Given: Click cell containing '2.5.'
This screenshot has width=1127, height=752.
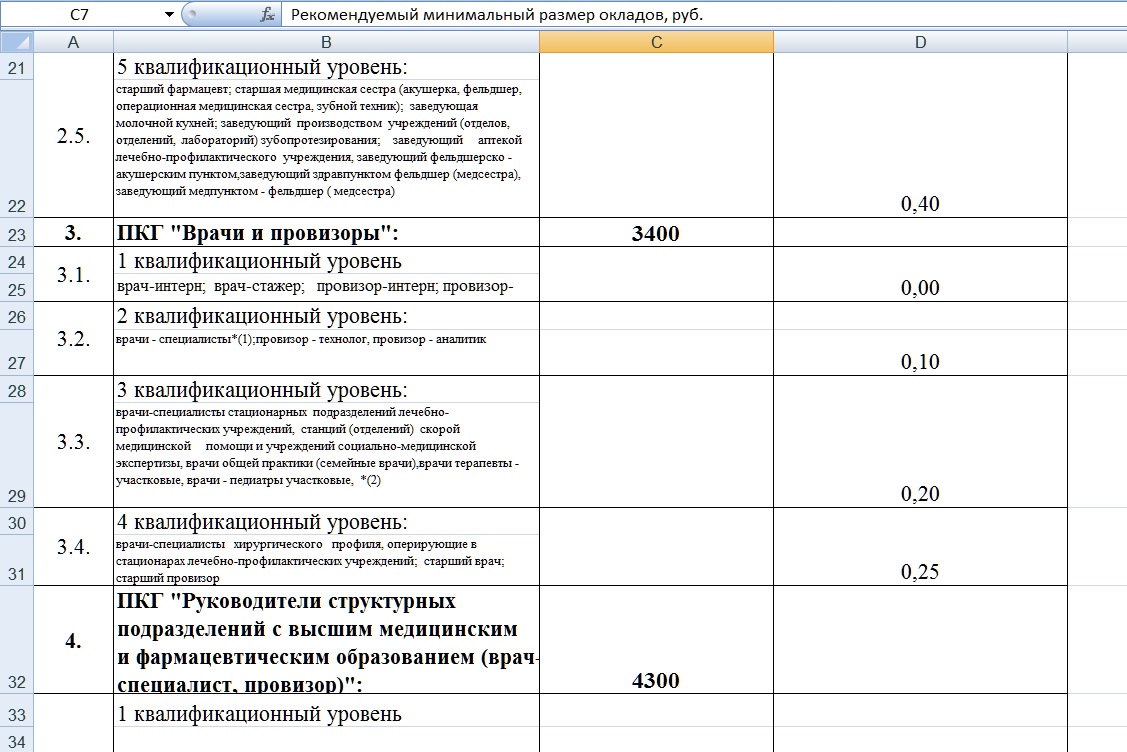Looking at the screenshot, I should (73, 135).
